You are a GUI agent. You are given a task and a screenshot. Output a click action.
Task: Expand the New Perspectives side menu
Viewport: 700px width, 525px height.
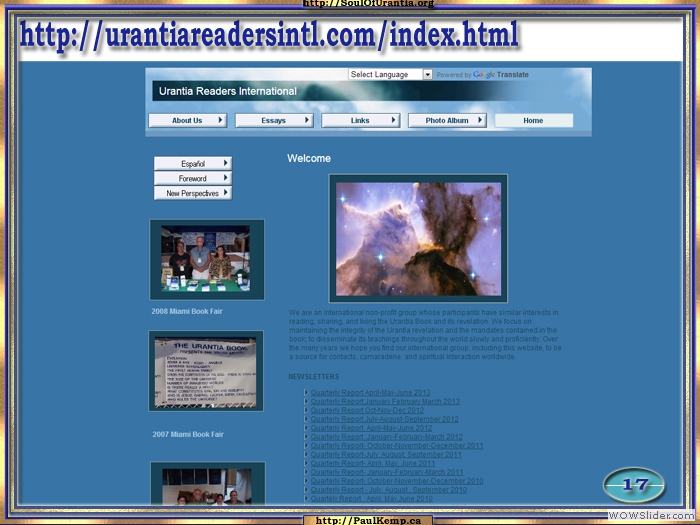[193, 193]
